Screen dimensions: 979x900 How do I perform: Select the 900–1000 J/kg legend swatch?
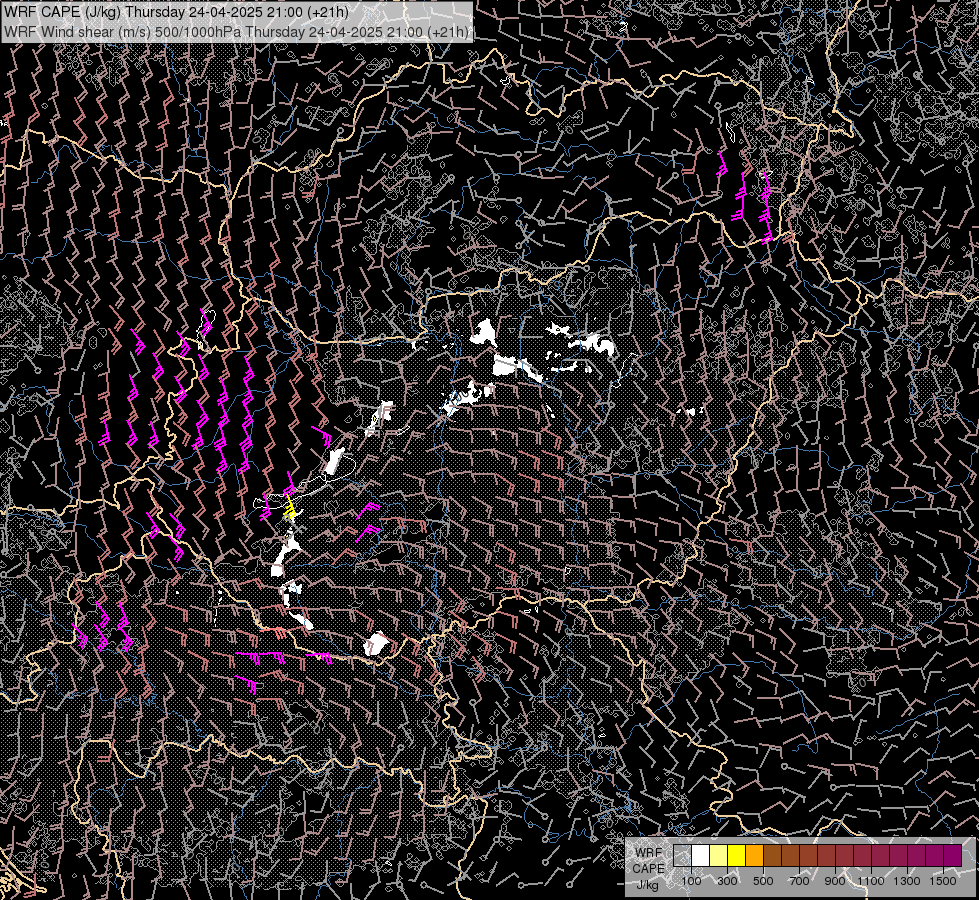pos(845,855)
